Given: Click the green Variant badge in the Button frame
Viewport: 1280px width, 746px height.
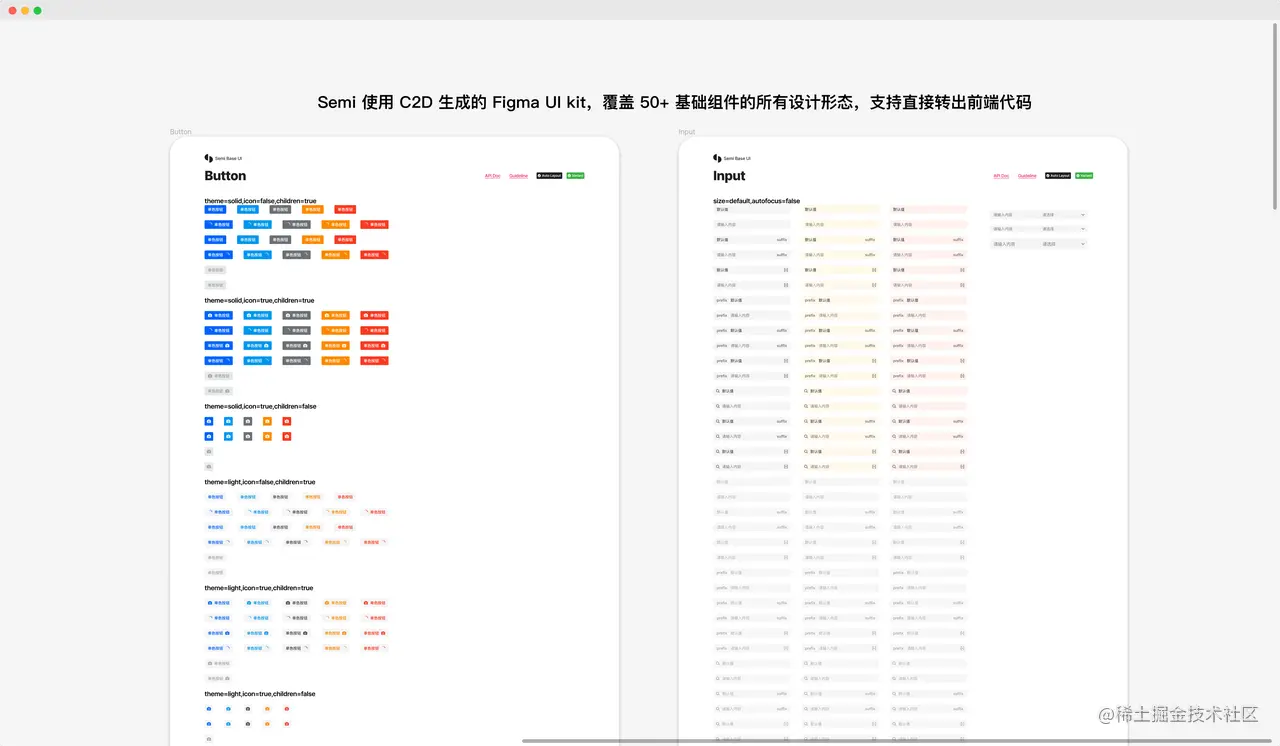Looking at the screenshot, I should (x=575, y=175).
